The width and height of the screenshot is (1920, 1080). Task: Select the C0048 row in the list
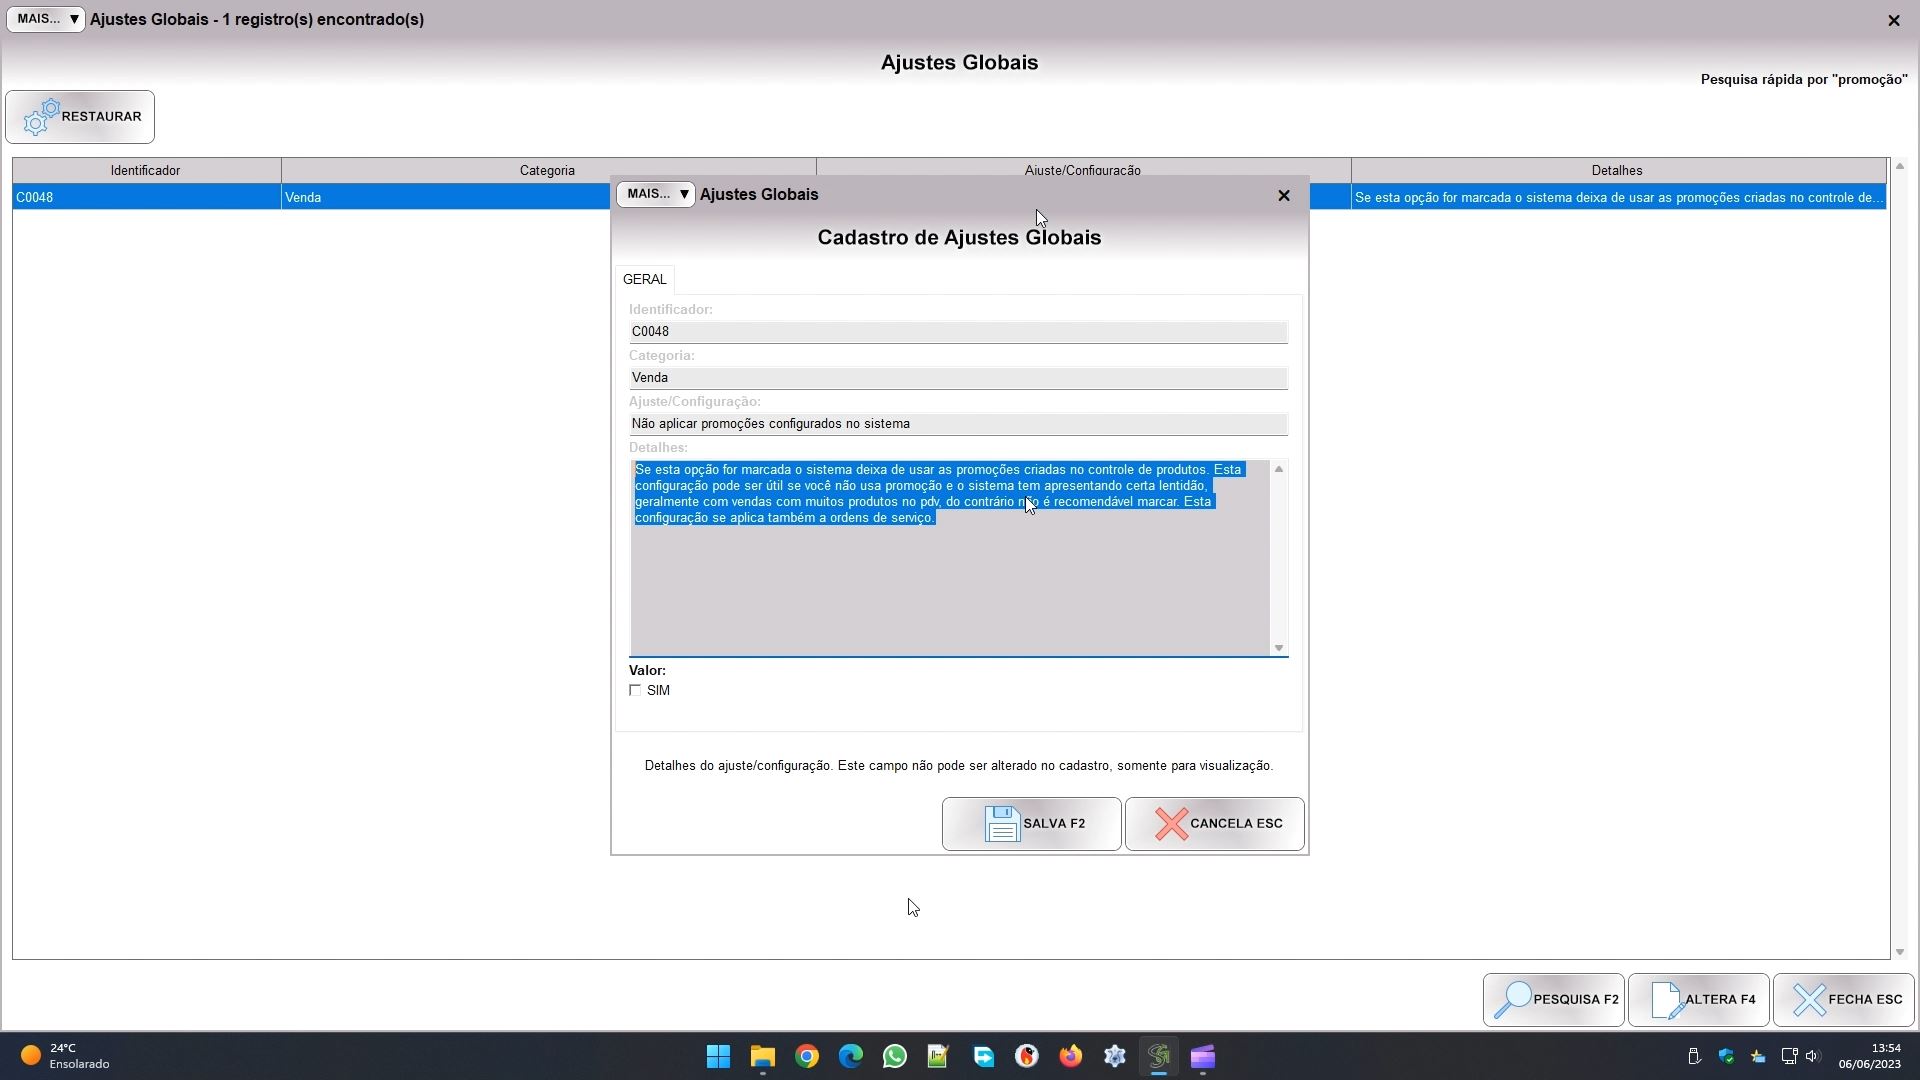(x=145, y=197)
